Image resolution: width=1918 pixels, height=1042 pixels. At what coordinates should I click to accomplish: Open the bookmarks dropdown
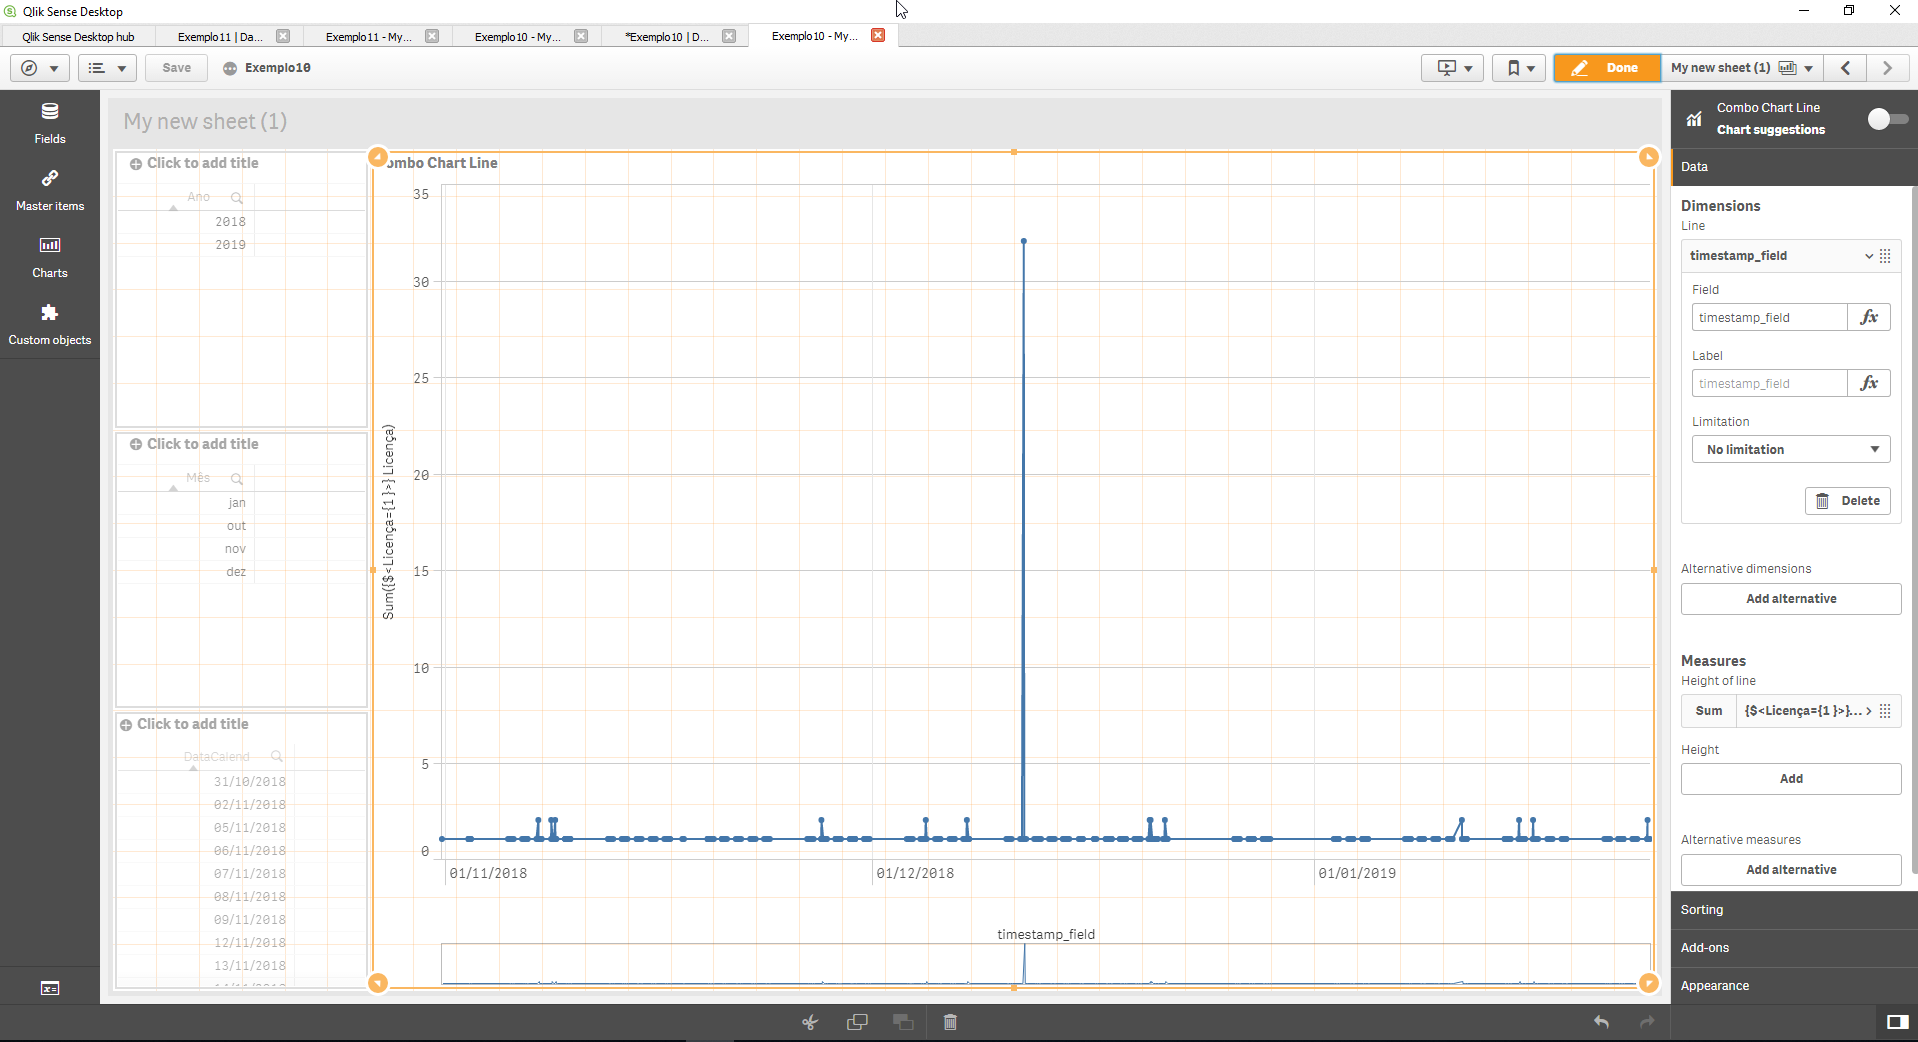[1520, 68]
